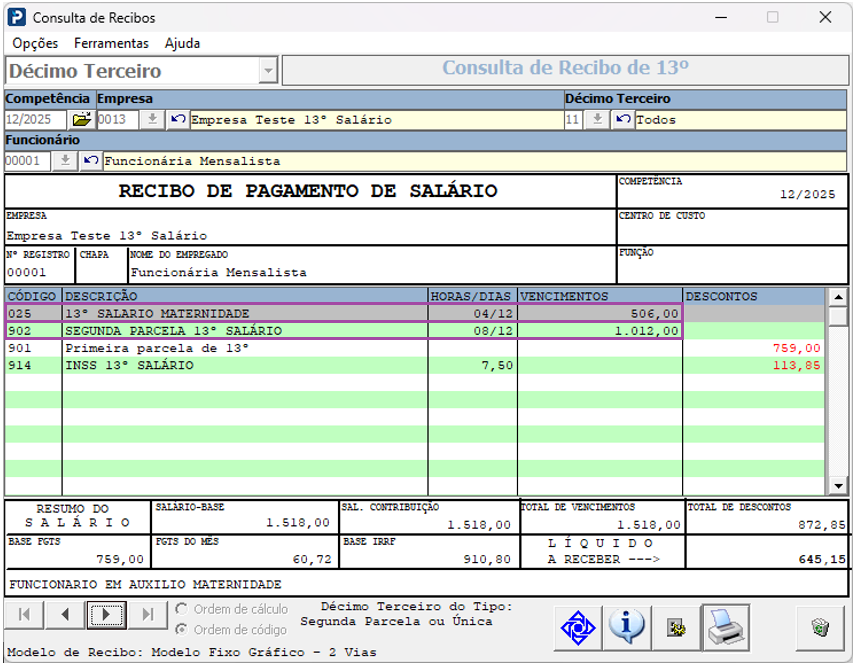Click the blue diamond logo button
856x665 pixels.
[578, 627]
